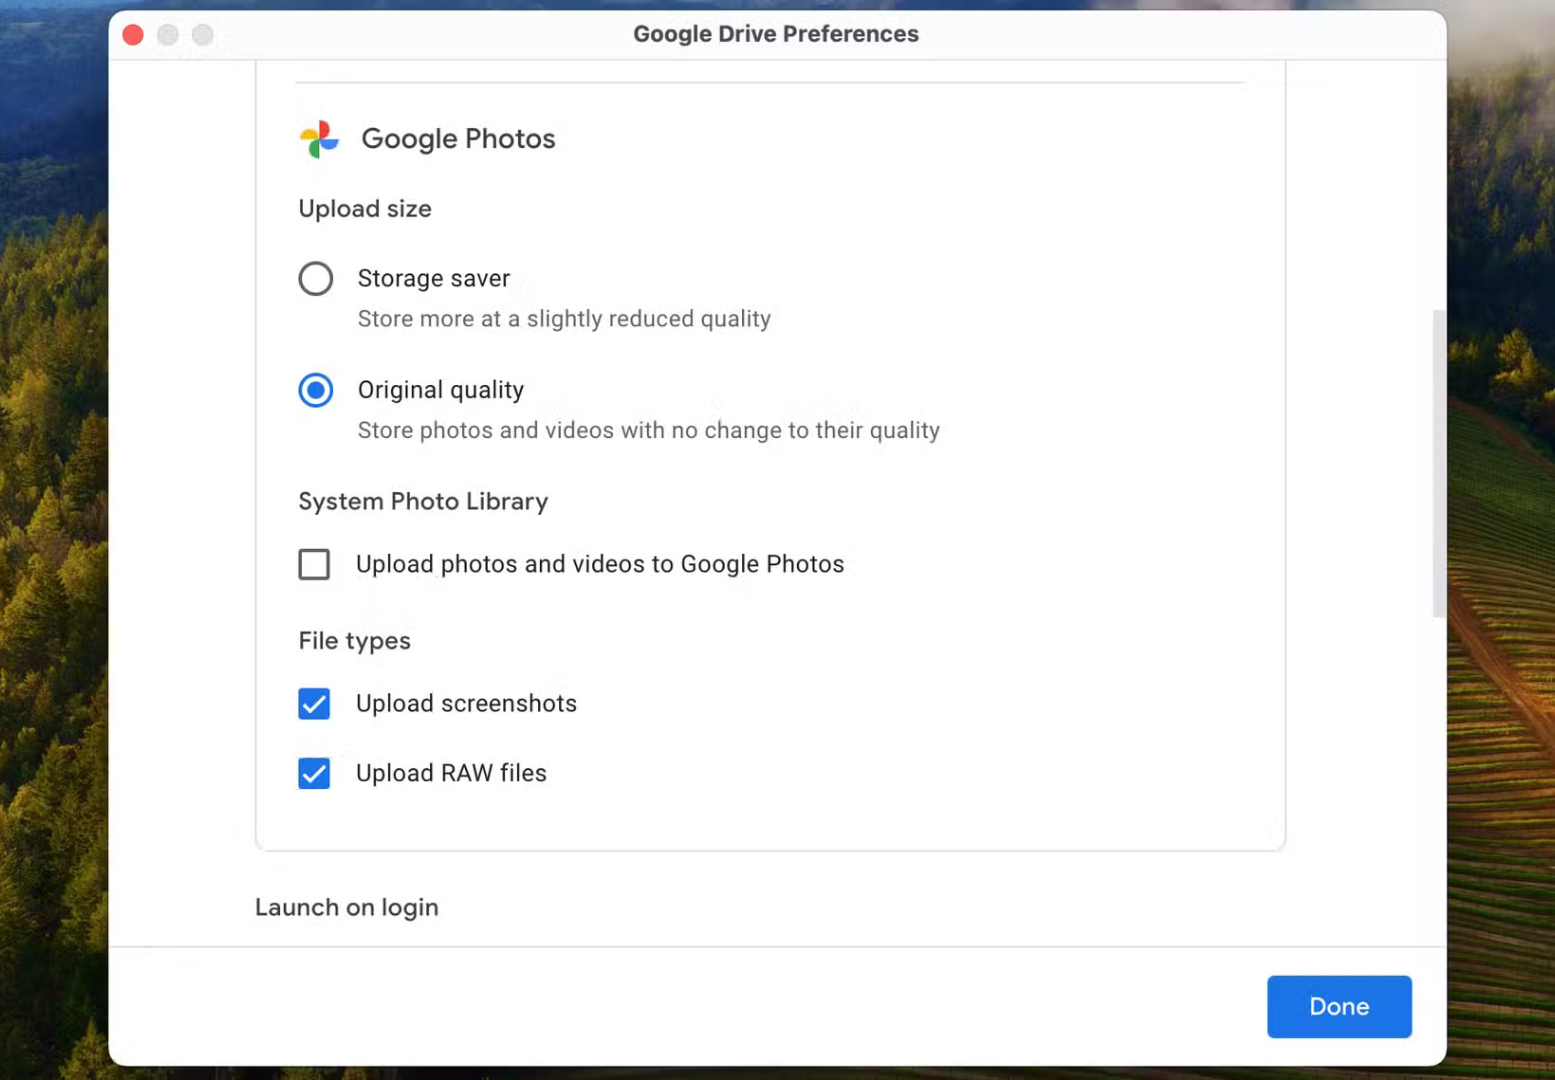Viewport: 1555px width, 1080px height.
Task: Click the gray minimize window button
Action: click(168, 35)
